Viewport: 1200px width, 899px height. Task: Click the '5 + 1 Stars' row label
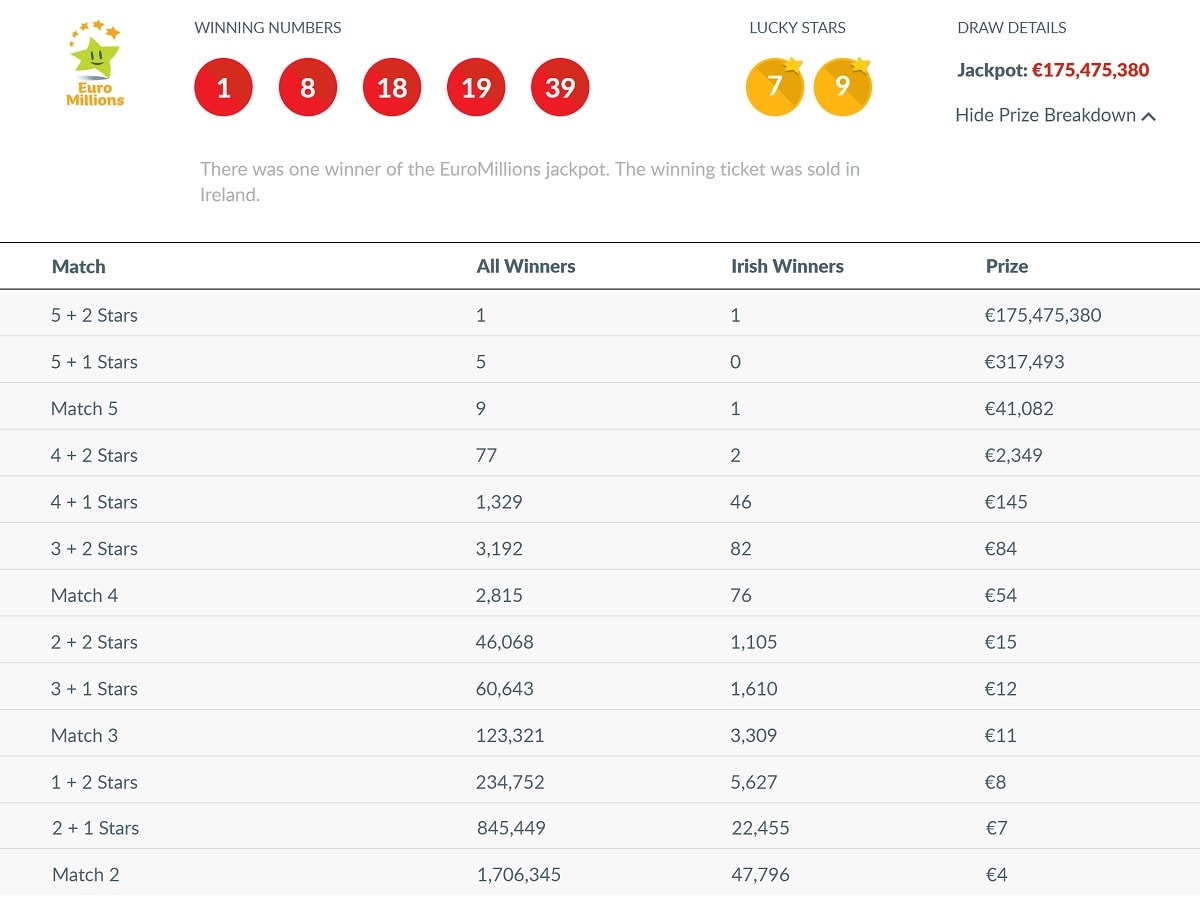(x=94, y=362)
